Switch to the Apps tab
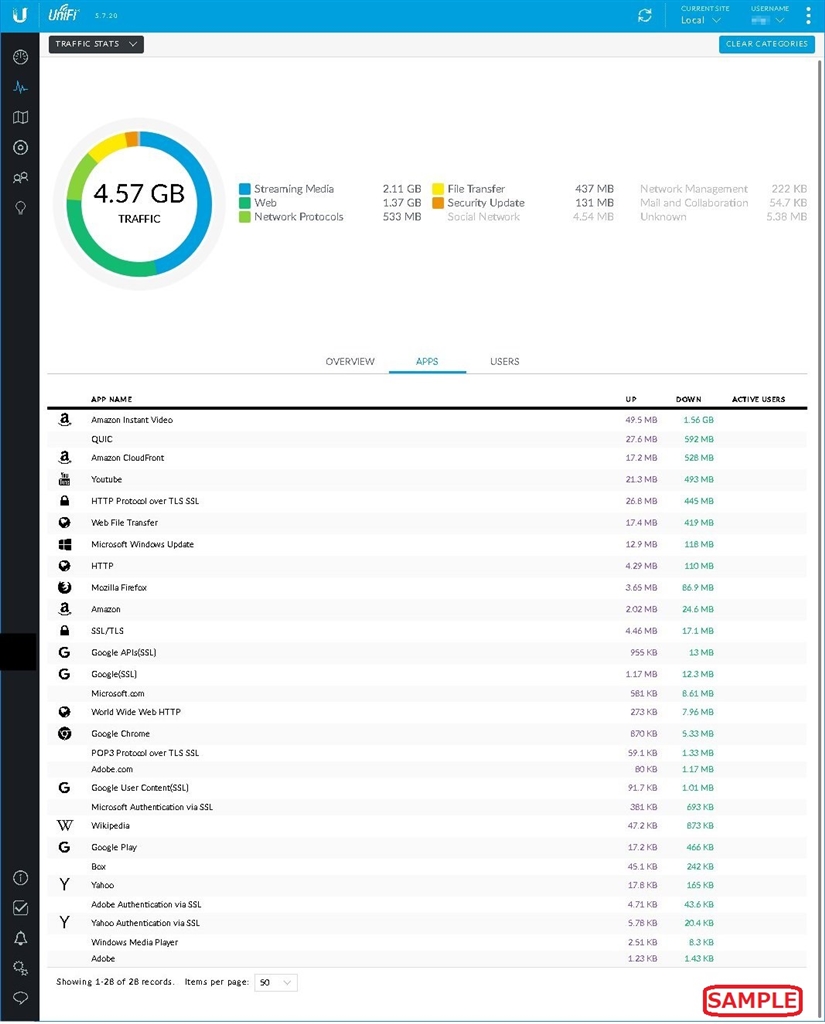Screen dimensions: 825x1024 point(427,361)
